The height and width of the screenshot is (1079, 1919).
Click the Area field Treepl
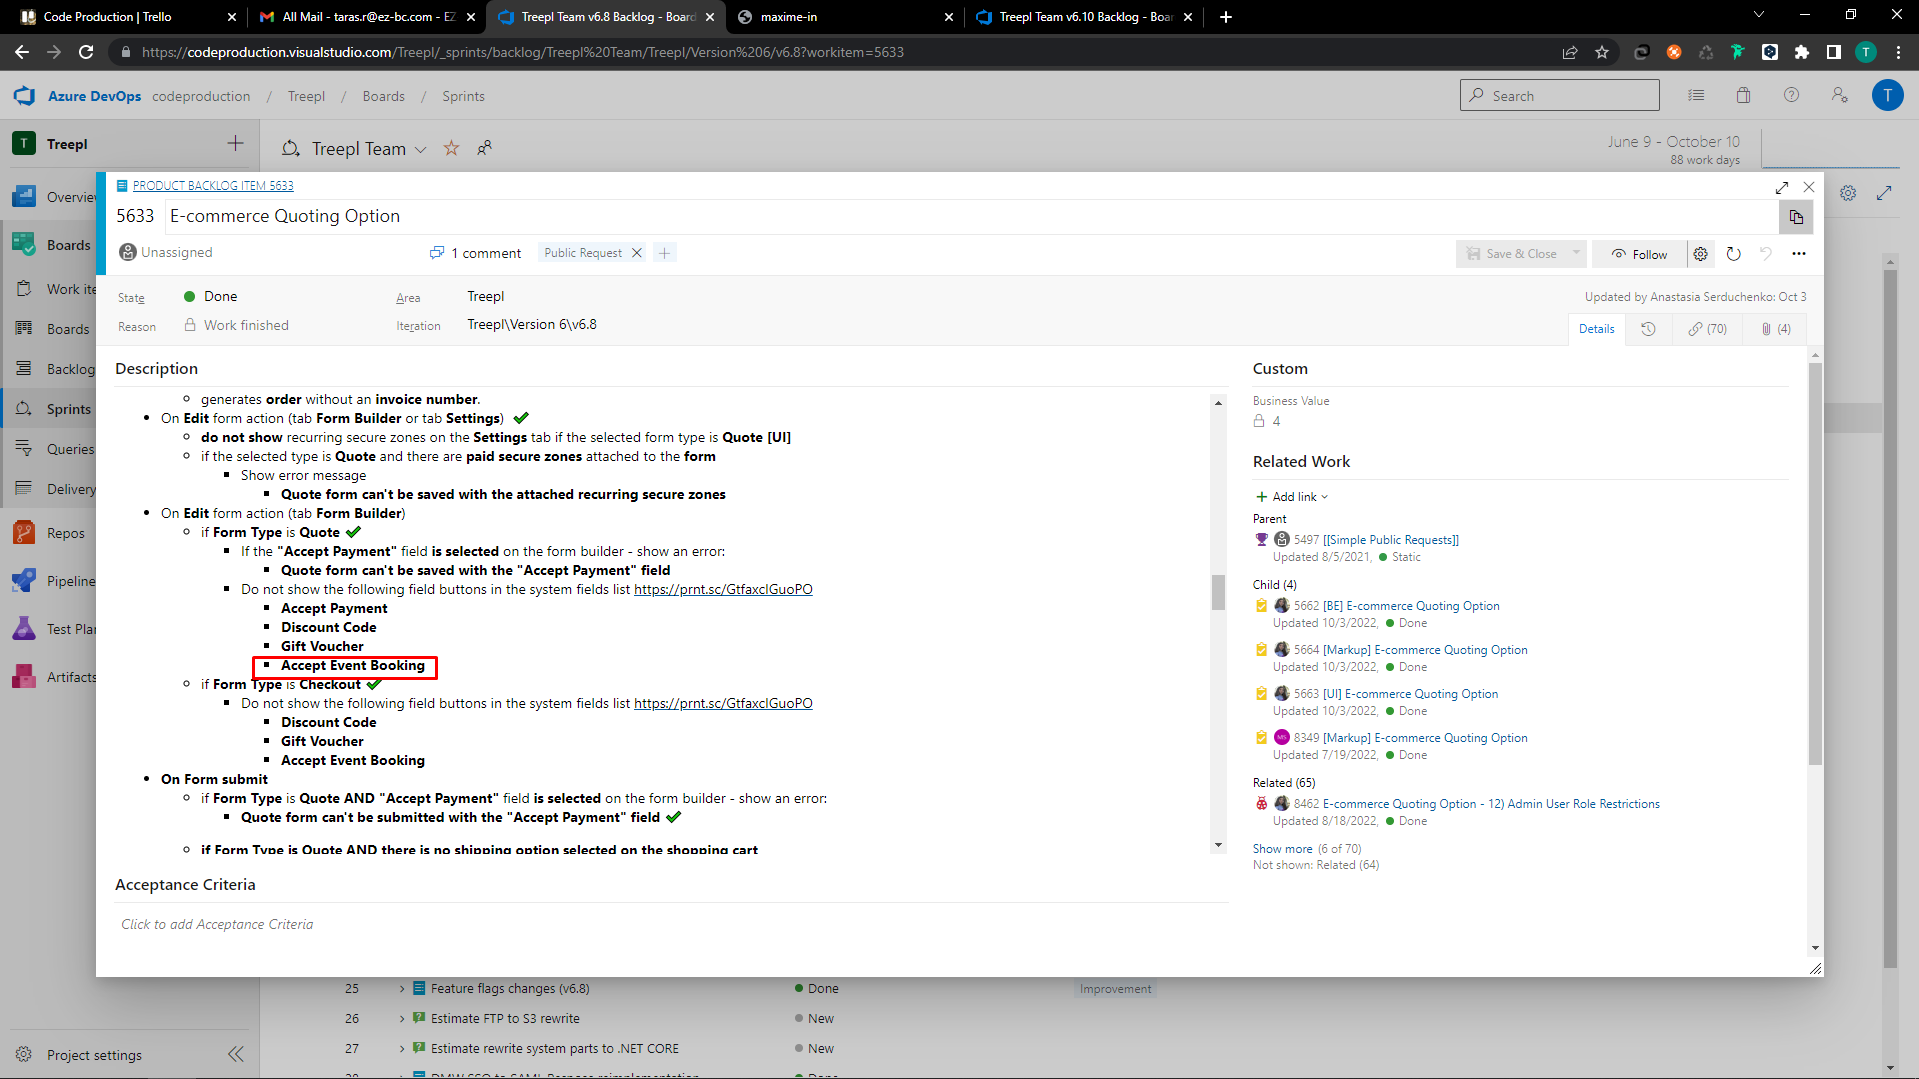point(485,297)
